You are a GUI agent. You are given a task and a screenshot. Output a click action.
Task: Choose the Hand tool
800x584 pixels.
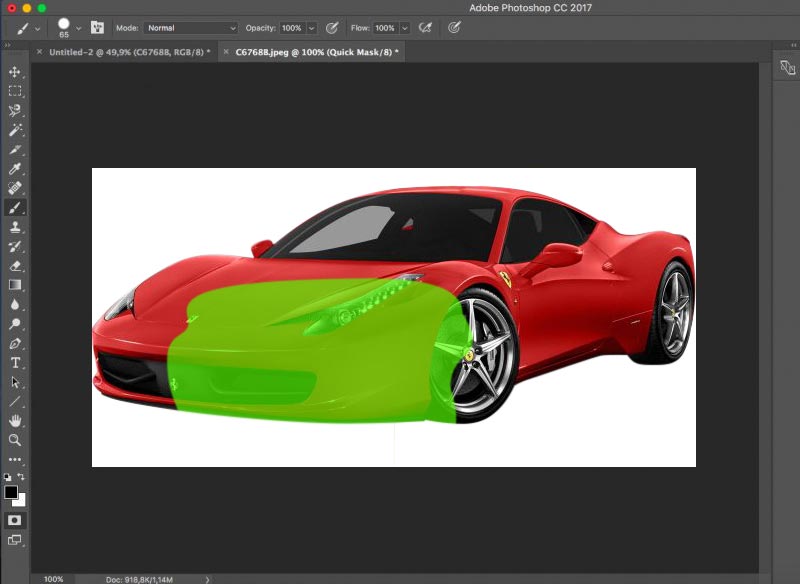15,421
